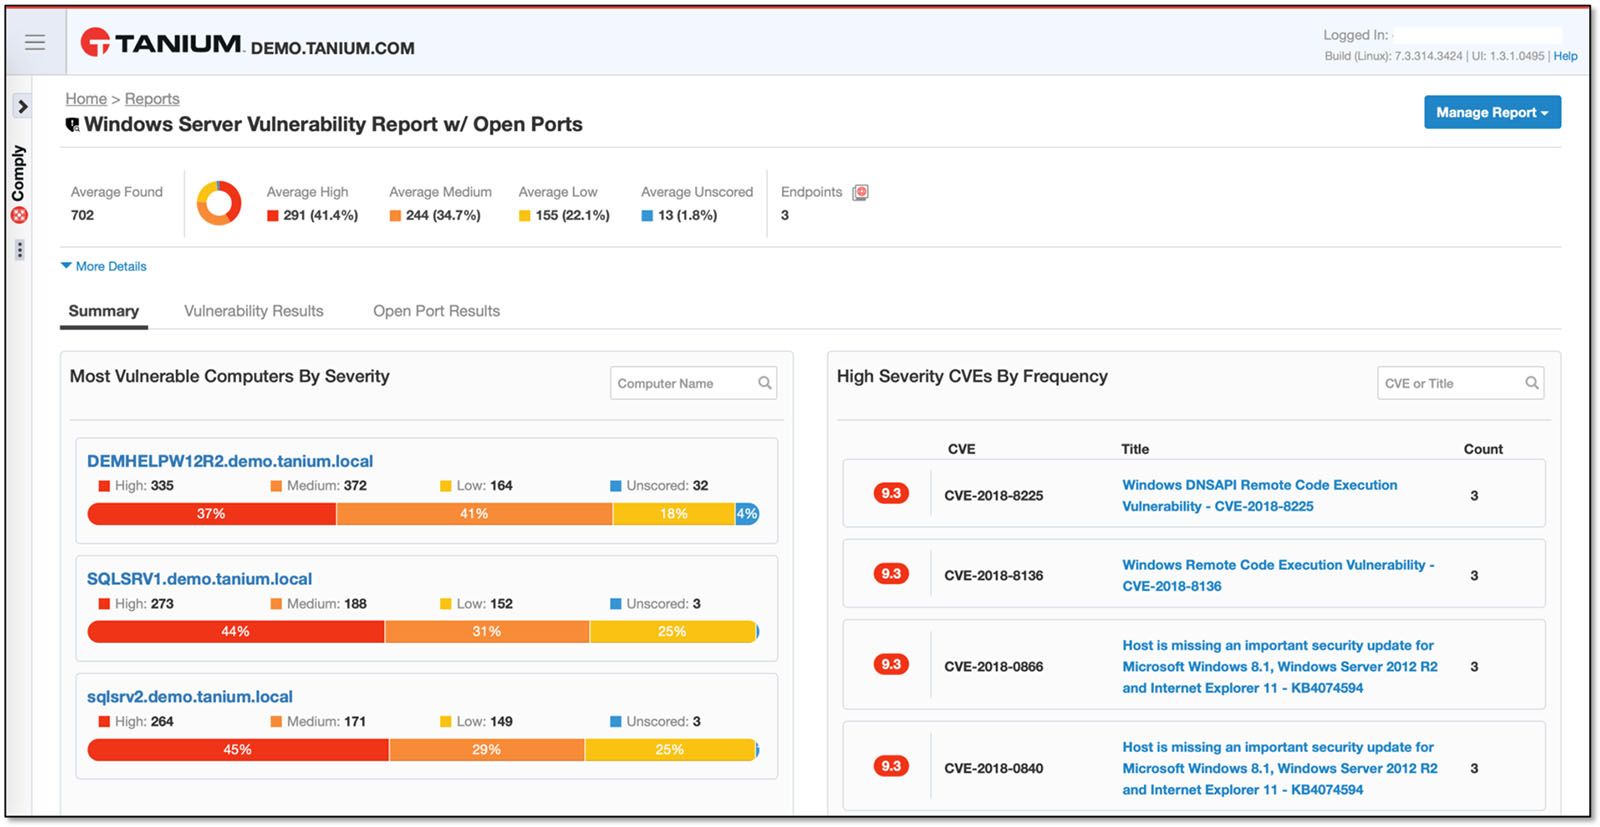Screen dimensions: 1600x827
Task: Click the red 37% High bar for DEMHELPW12R2
Action: click(x=211, y=514)
